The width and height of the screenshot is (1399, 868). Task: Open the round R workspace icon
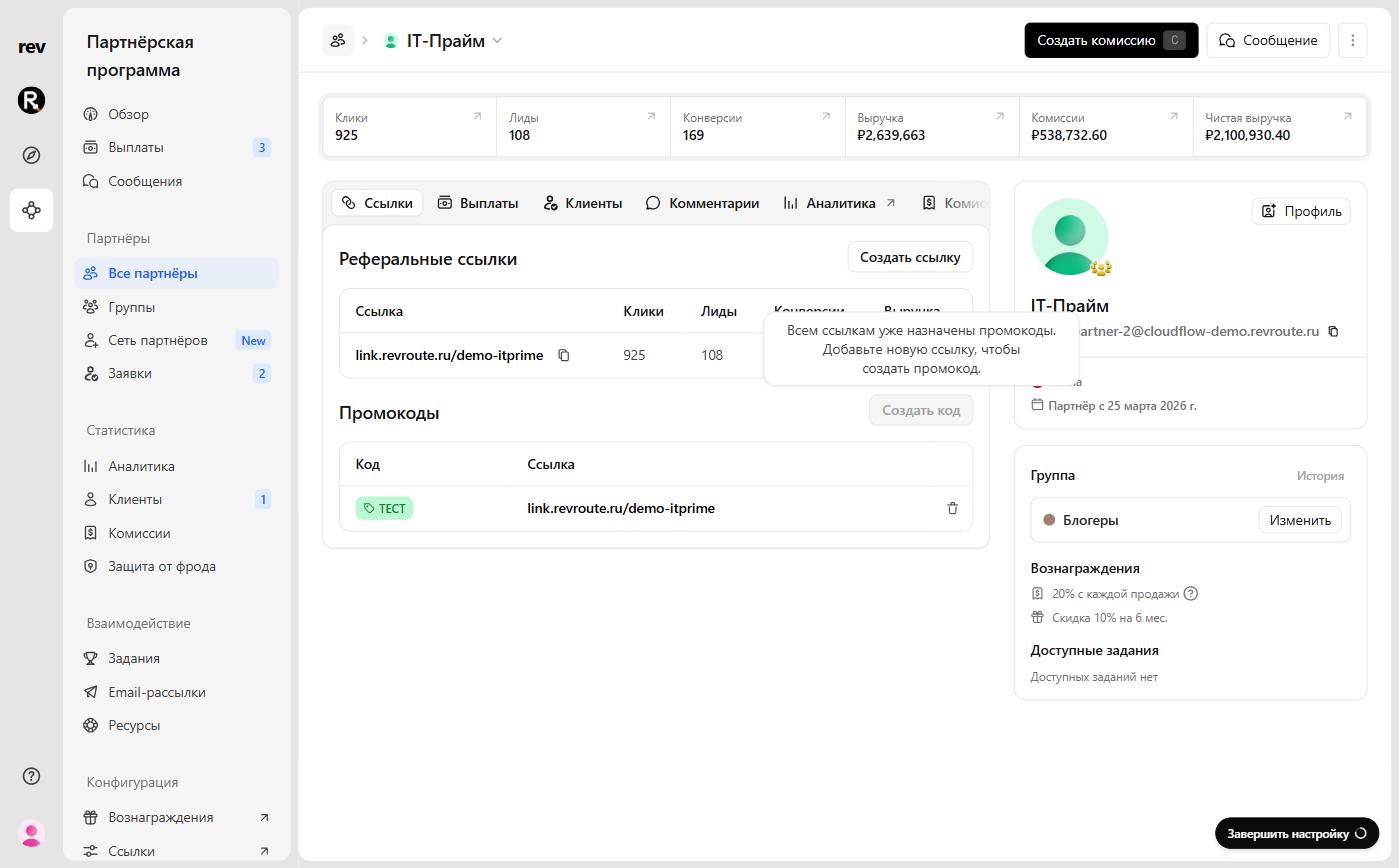(31, 100)
